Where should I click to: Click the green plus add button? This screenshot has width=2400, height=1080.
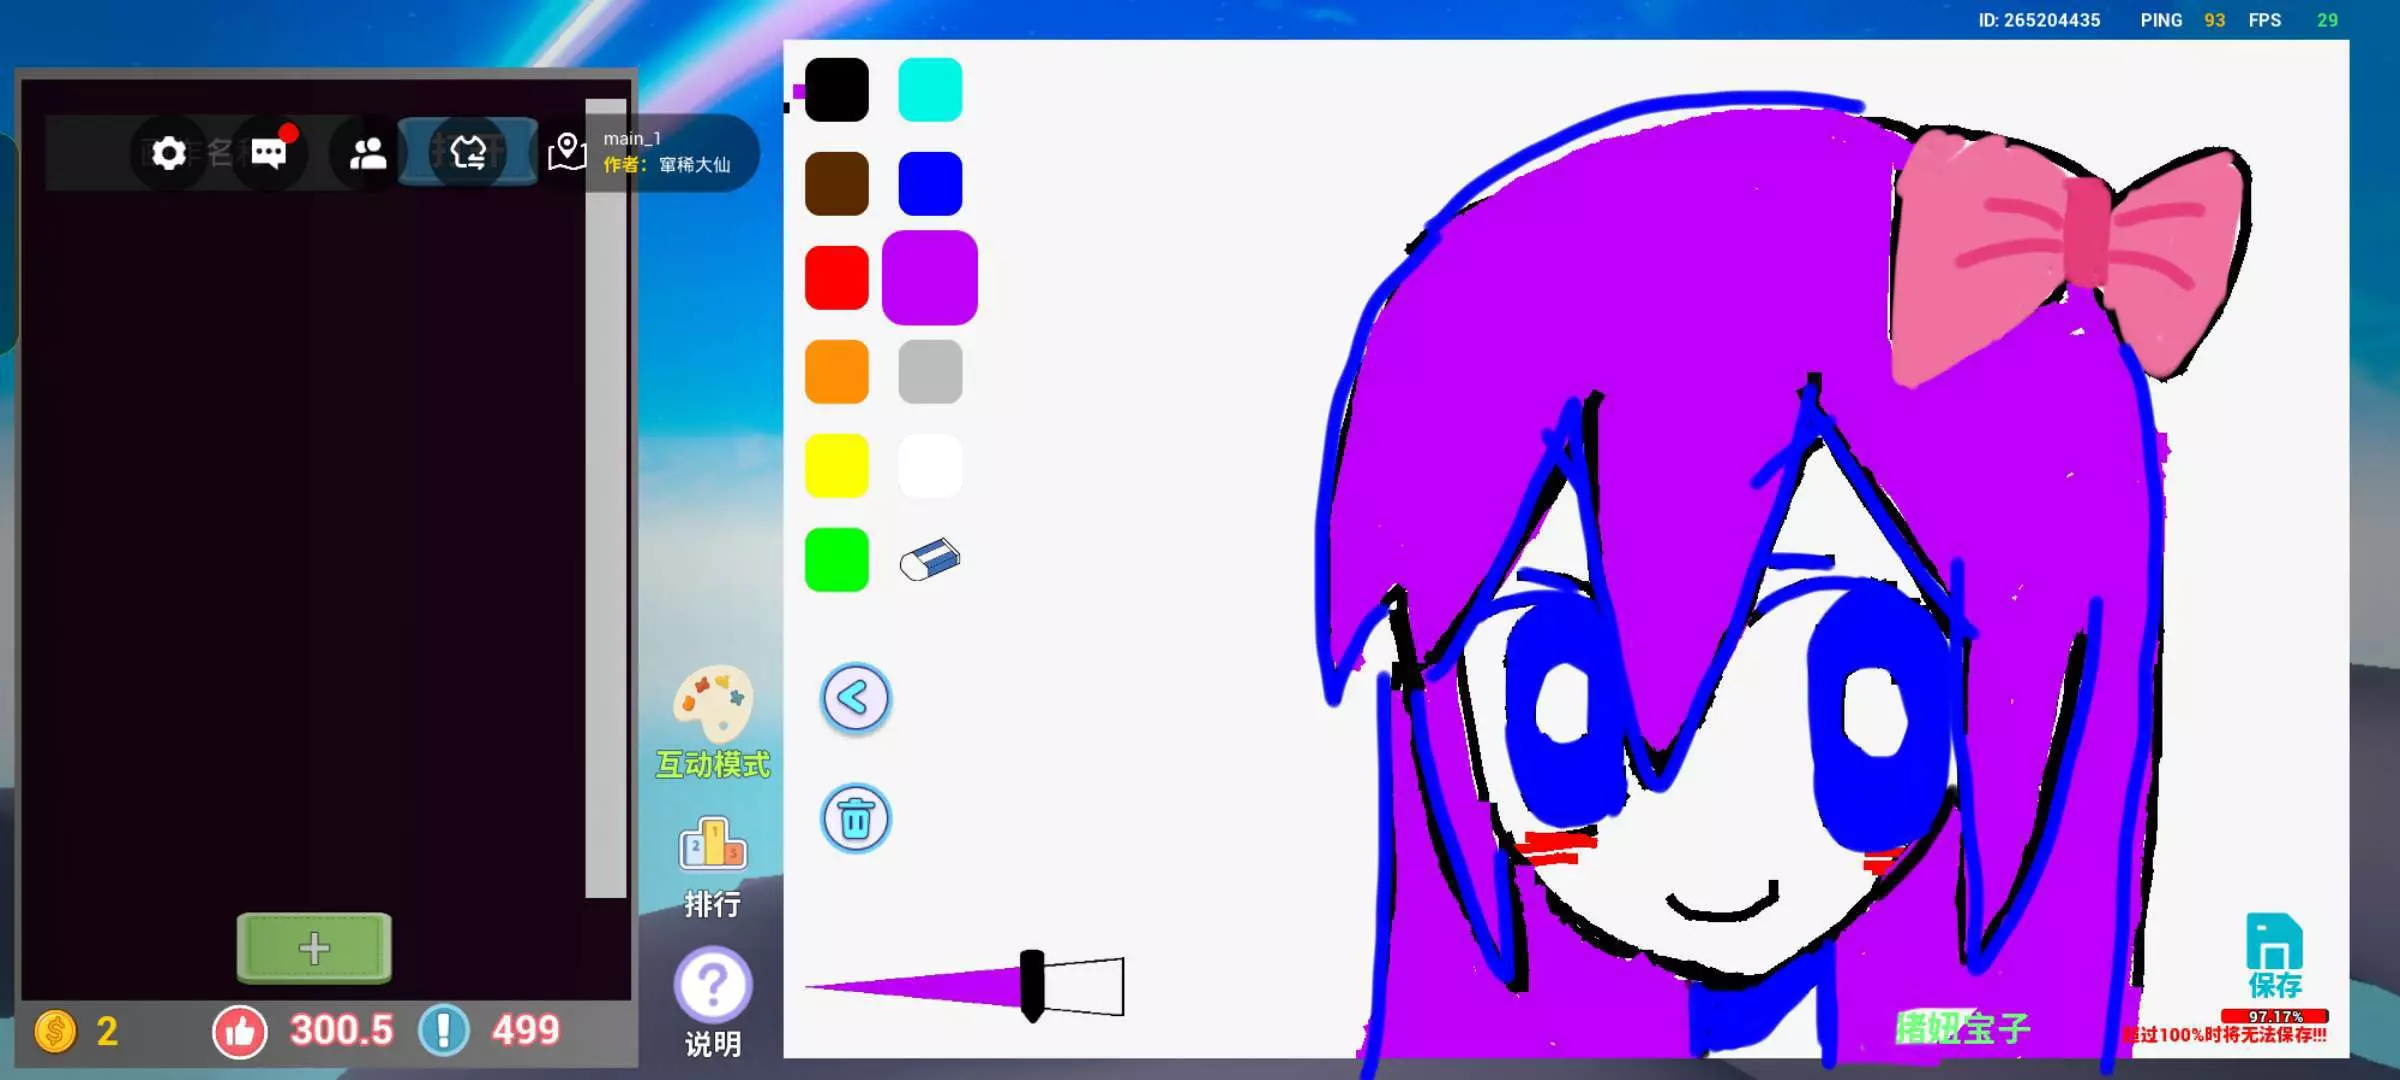pos(314,948)
